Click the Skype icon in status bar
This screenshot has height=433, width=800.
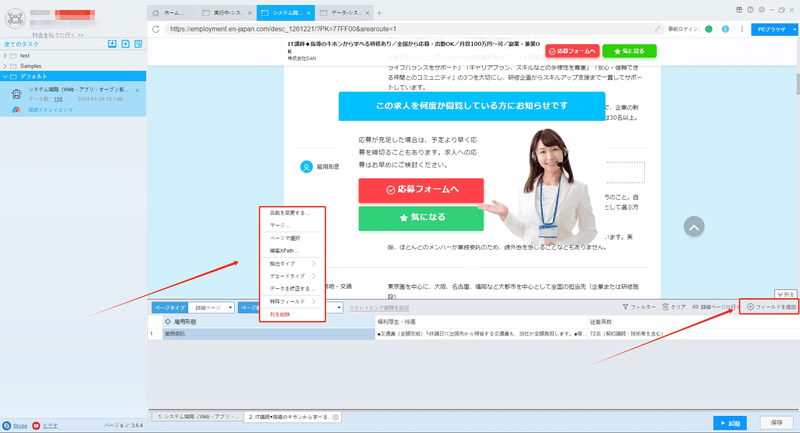[7, 425]
